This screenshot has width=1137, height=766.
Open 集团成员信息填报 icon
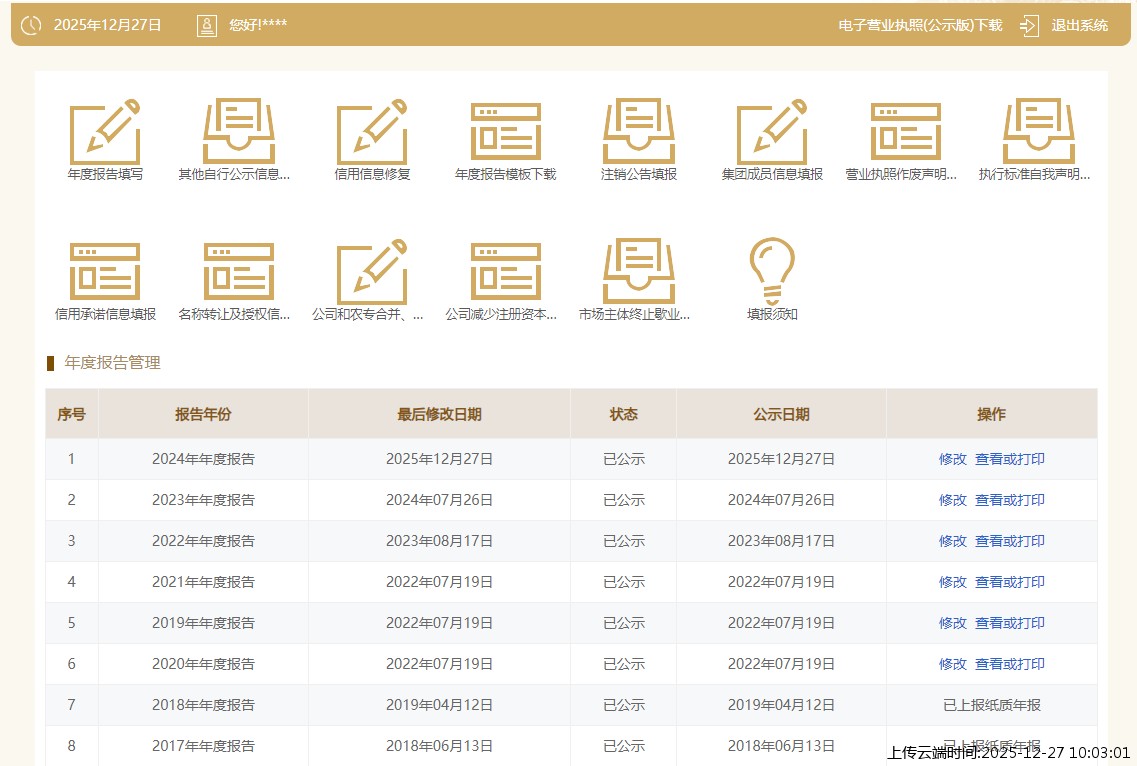tap(772, 133)
